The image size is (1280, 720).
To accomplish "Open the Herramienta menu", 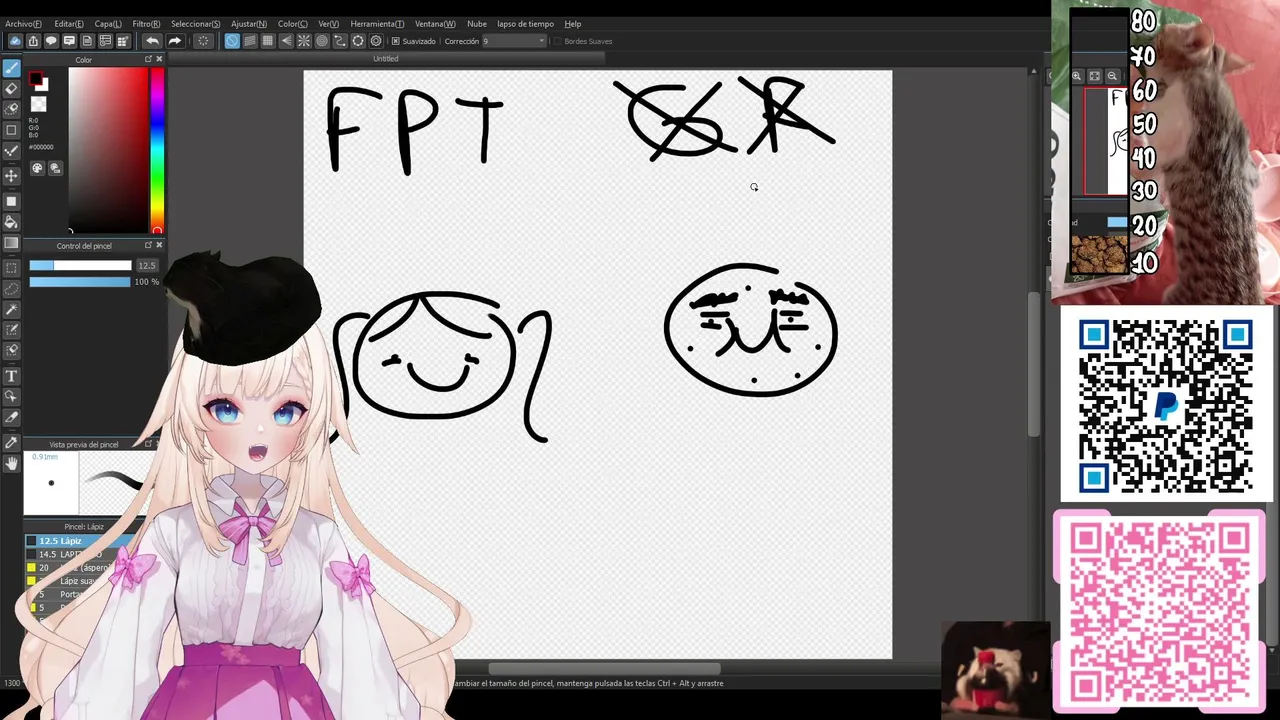I will (377, 24).
